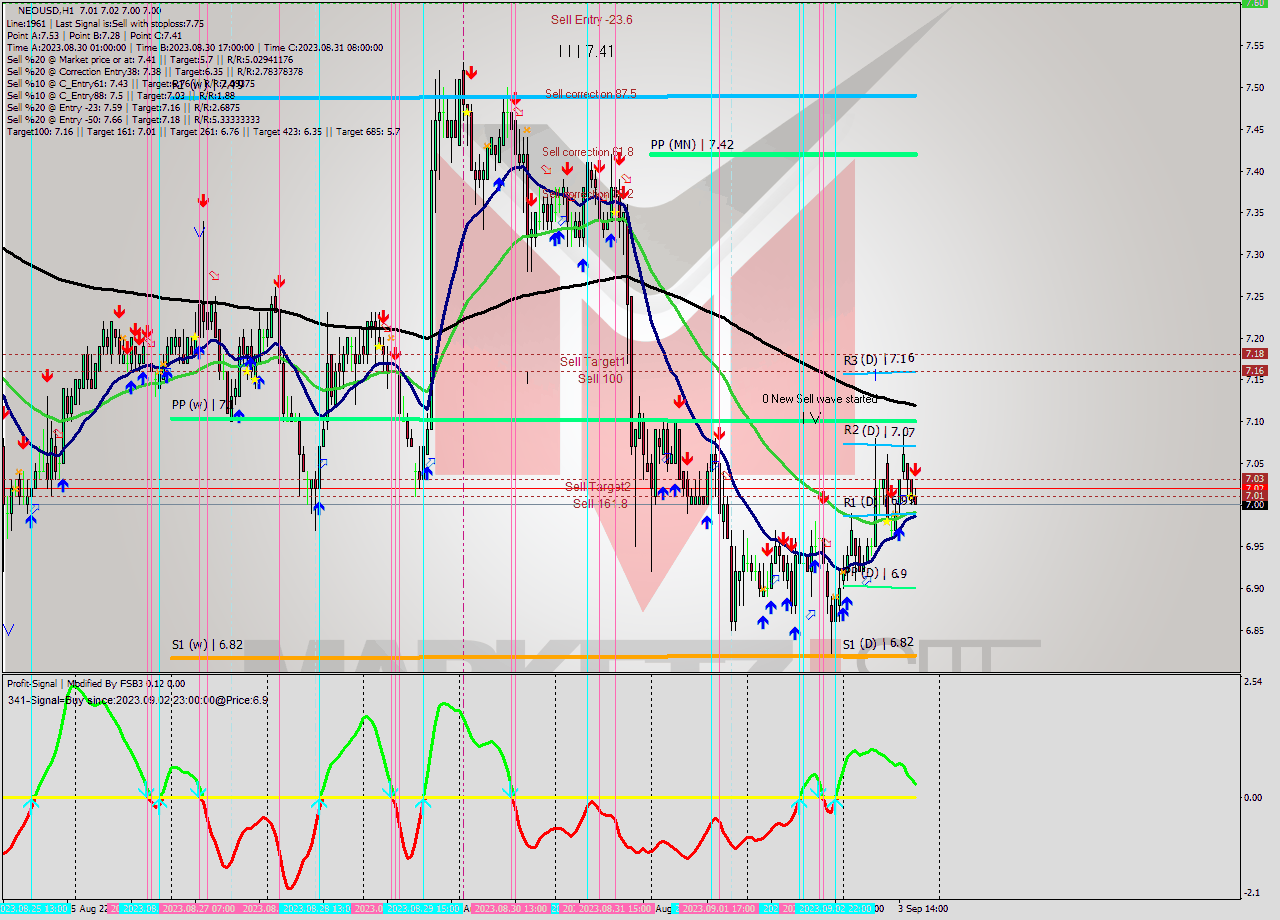Click the red 7.16 price tag on axis
This screenshot has width=1280, height=920.
tap(1253, 371)
